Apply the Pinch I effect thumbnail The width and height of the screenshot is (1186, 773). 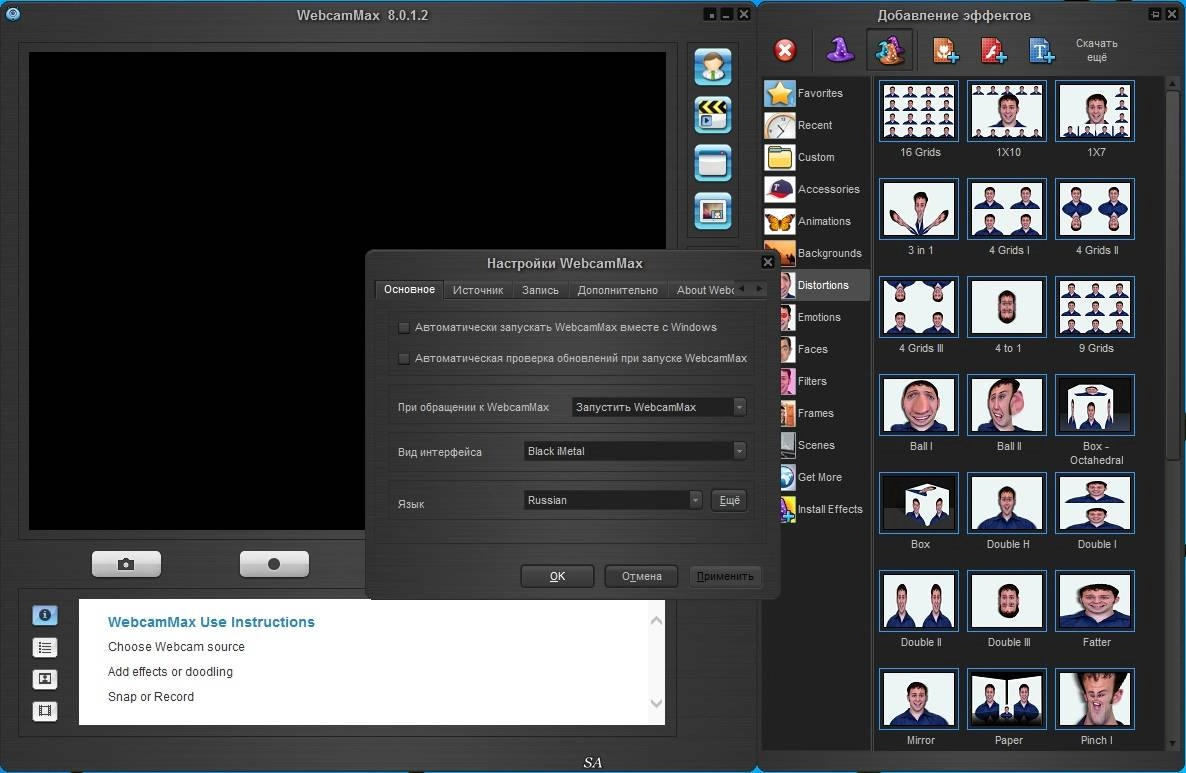(1095, 699)
